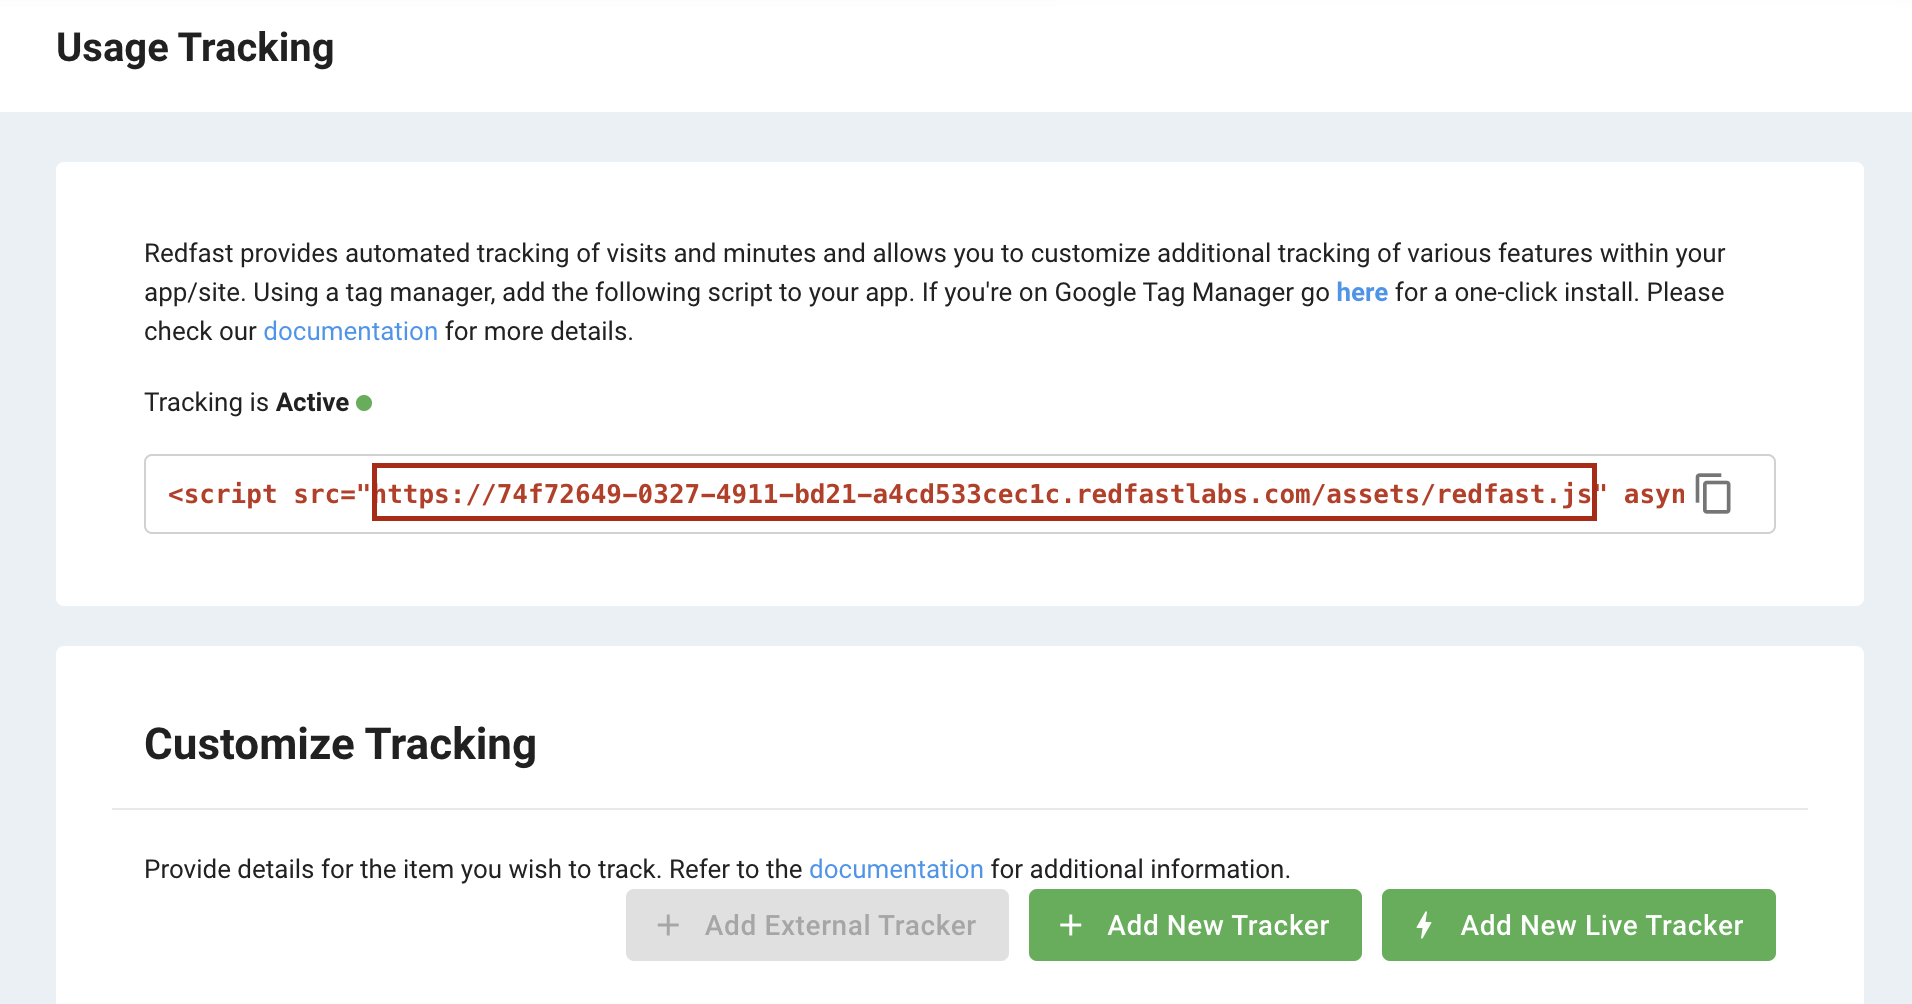This screenshot has width=1912, height=1004.
Task: Open documentation link under Customize Tracking
Action: coord(896,869)
